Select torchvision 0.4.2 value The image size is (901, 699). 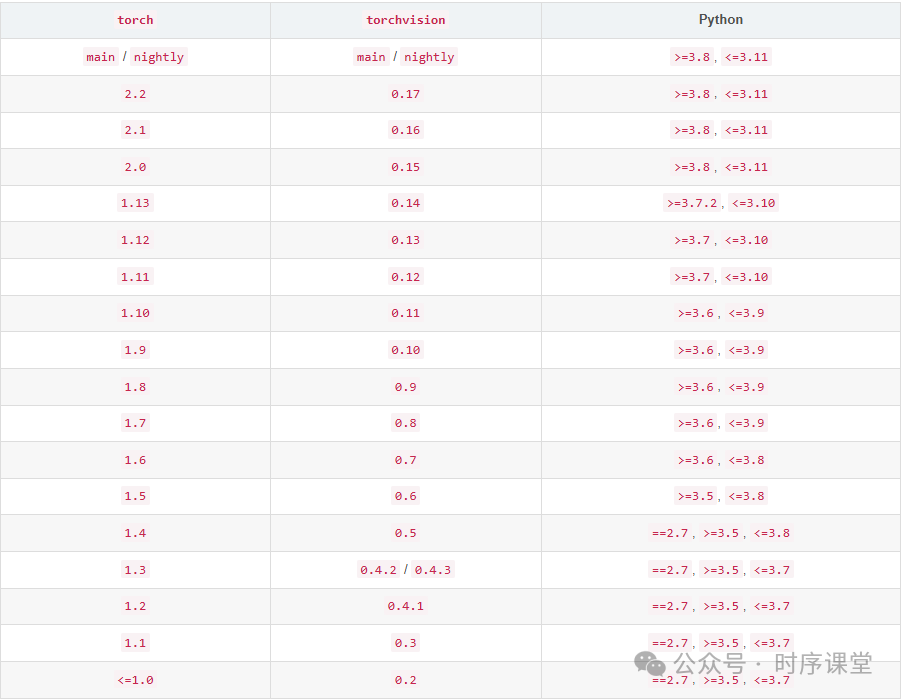[x=379, y=570]
